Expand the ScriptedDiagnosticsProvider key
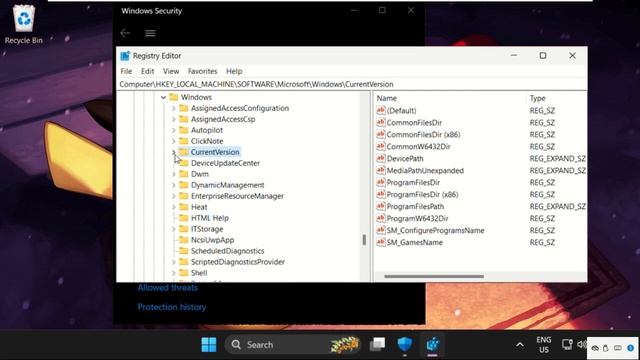 173,262
